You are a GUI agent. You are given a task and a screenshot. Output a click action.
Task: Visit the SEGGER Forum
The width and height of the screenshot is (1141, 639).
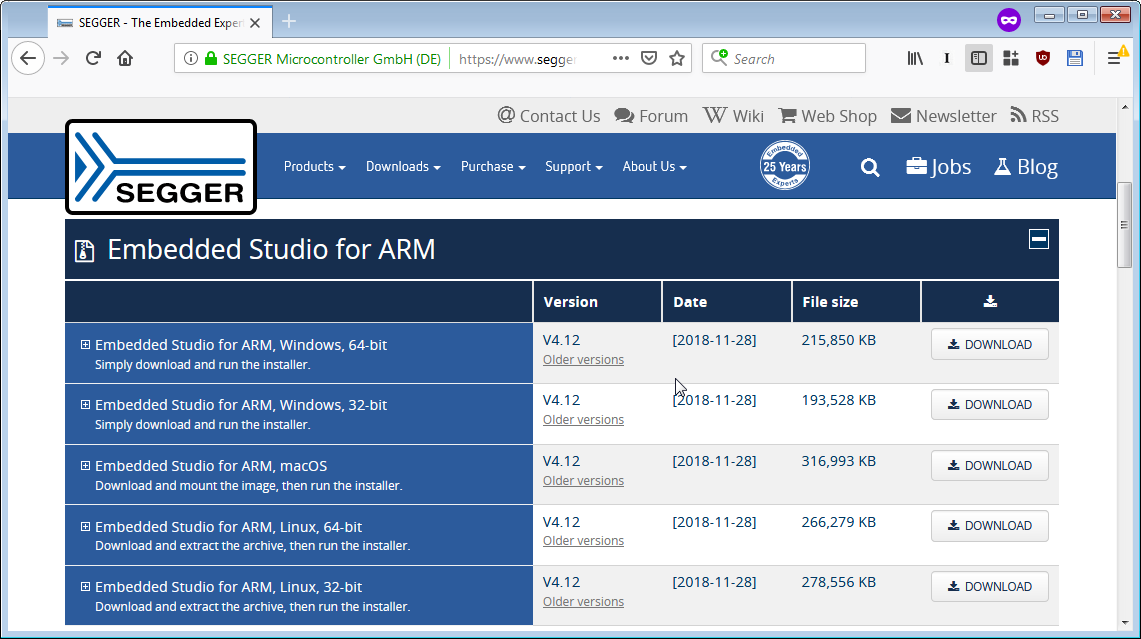(x=651, y=116)
